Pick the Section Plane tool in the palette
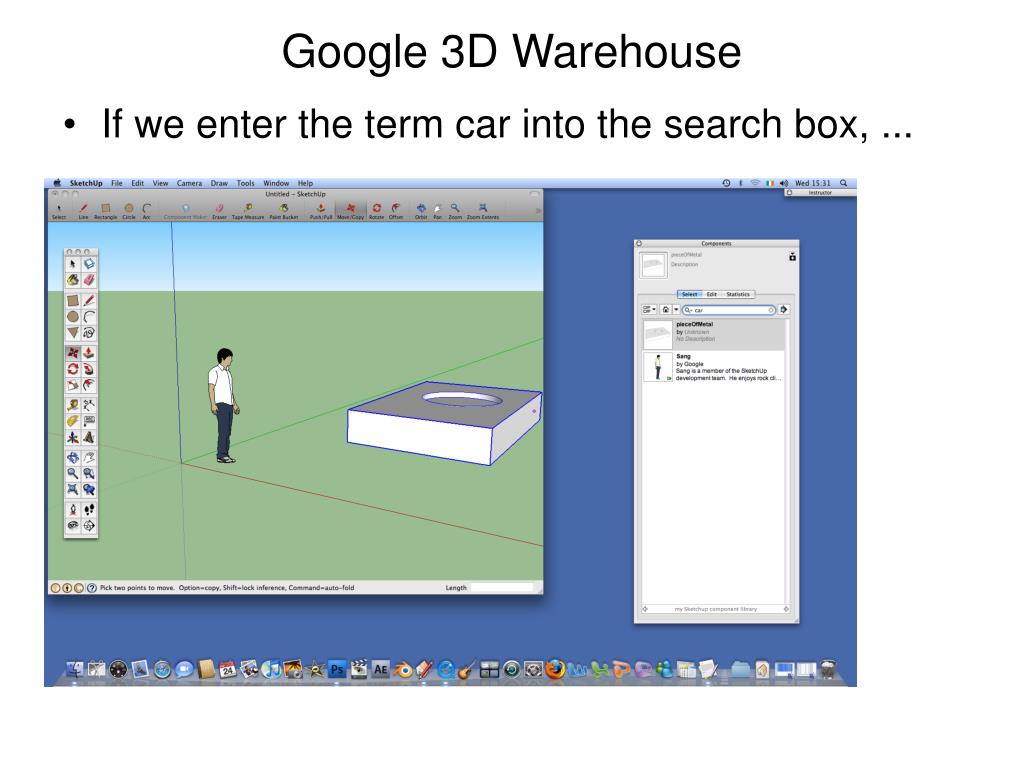Image resolution: width=1024 pixels, height=768 pixels. [x=89, y=526]
